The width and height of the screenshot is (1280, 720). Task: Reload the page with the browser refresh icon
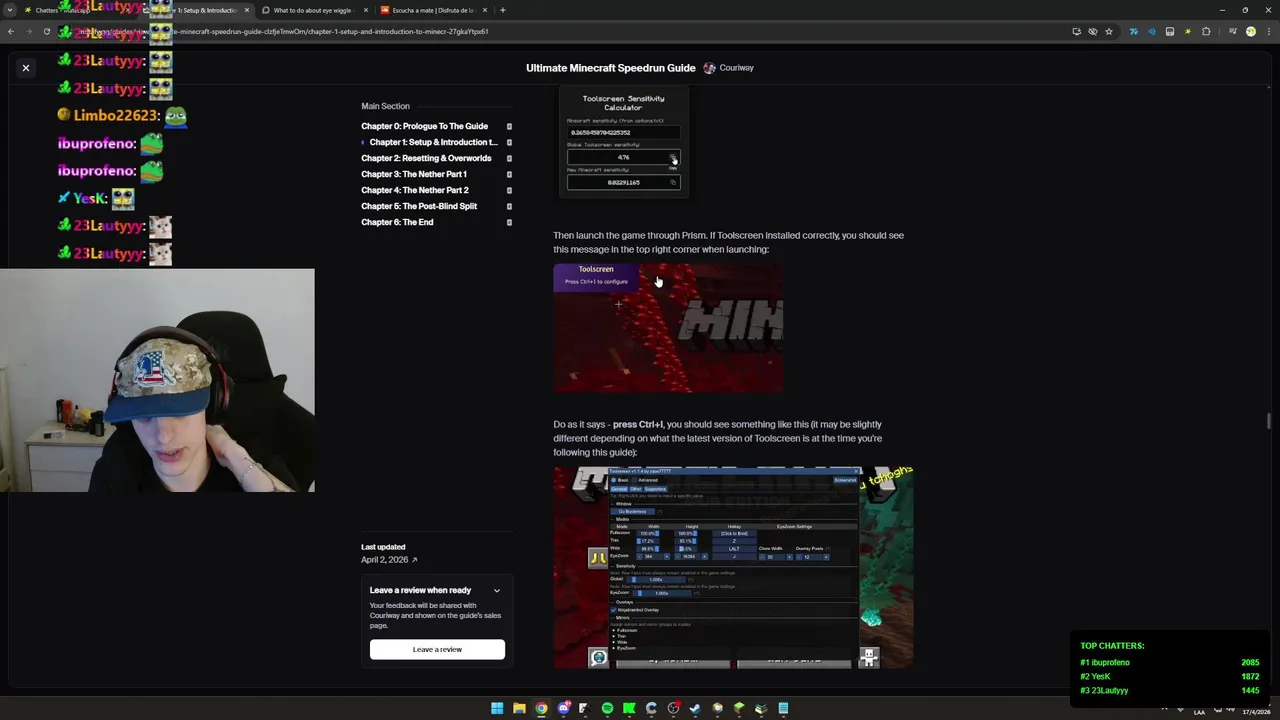point(46,31)
